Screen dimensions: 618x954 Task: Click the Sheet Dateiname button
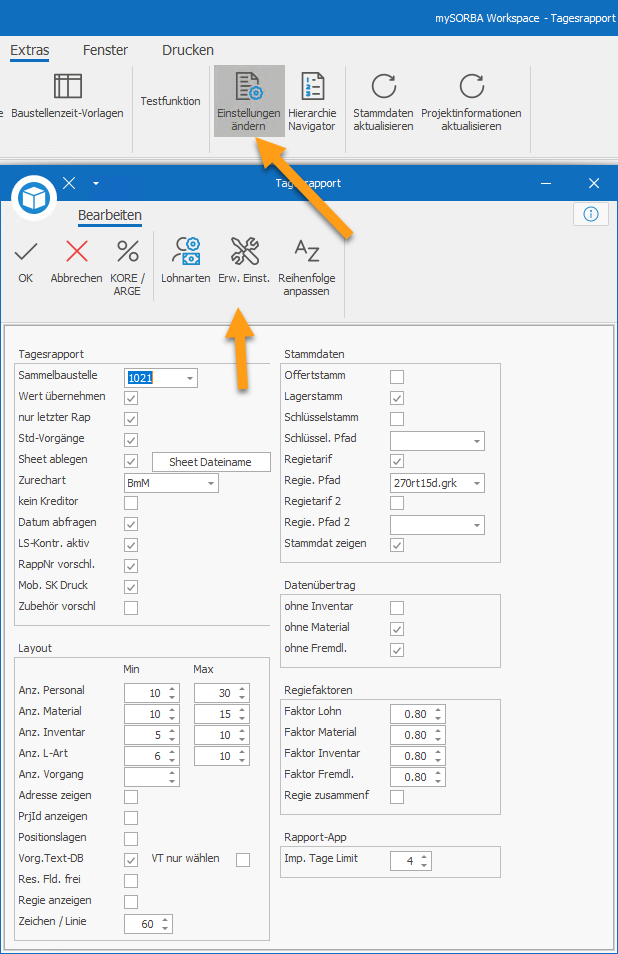pyautogui.click(x=210, y=462)
